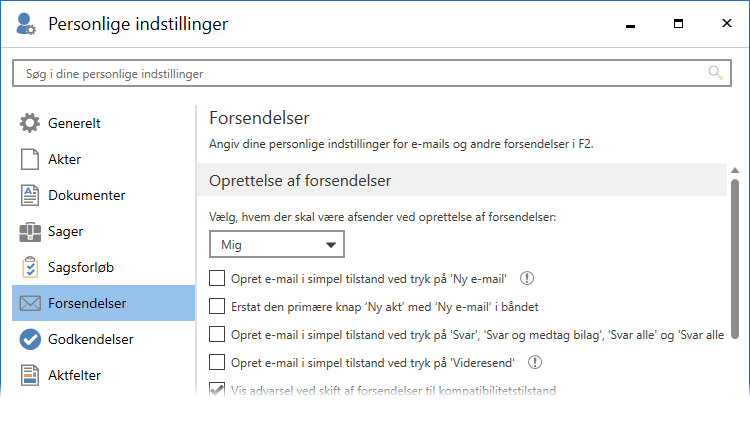Click info icon beside 'Videresend' option
The image size is (750, 422).
(x=535, y=362)
